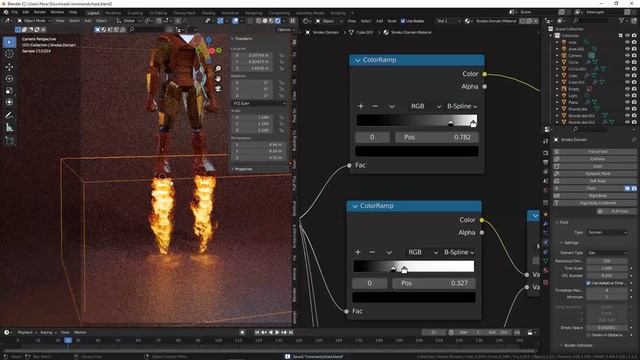This screenshot has height=360, width=640.
Task: Open the Global transform orientation dropdown
Action: [128, 20]
